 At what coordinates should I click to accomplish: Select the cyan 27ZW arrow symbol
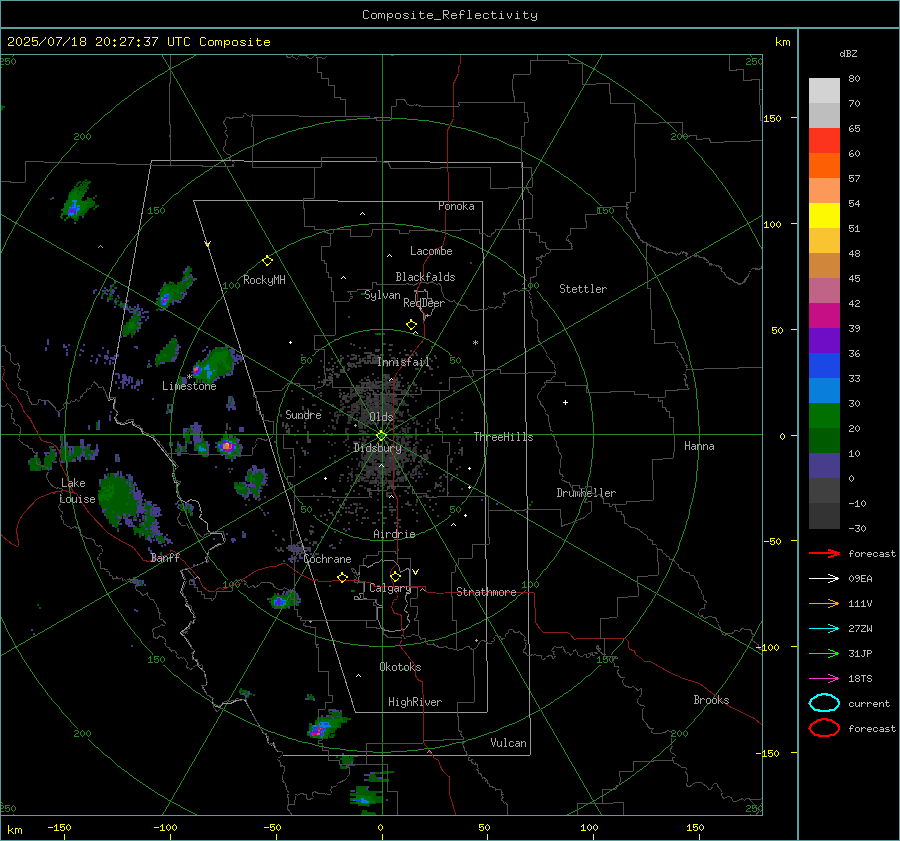(x=824, y=629)
